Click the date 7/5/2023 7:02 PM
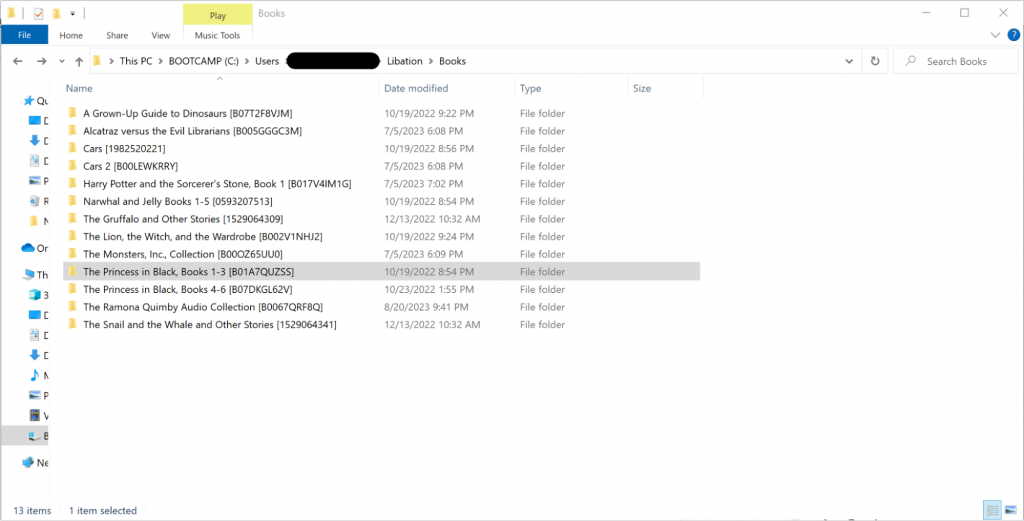Screen dimensions: 1024x521 pos(424,183)
